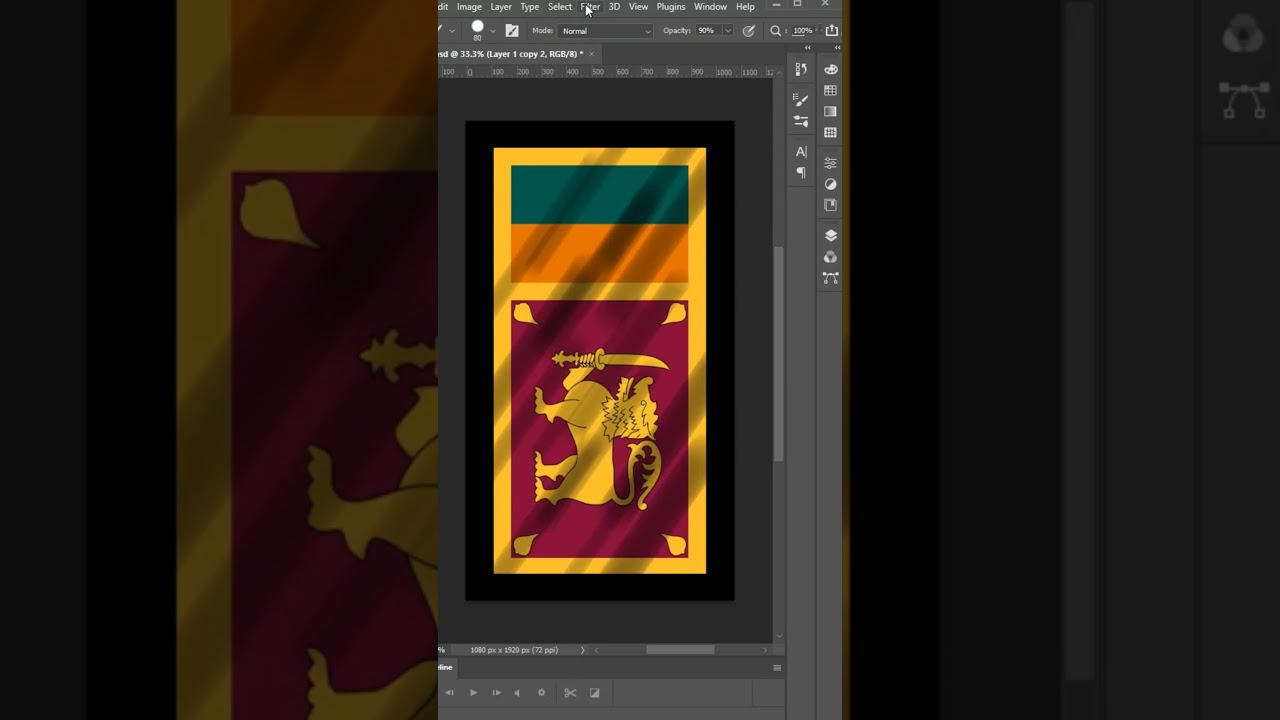The width and height of the screenshot is (1280, 720).
Task: Open the Layers panel icon
Action: coord(830,236)
